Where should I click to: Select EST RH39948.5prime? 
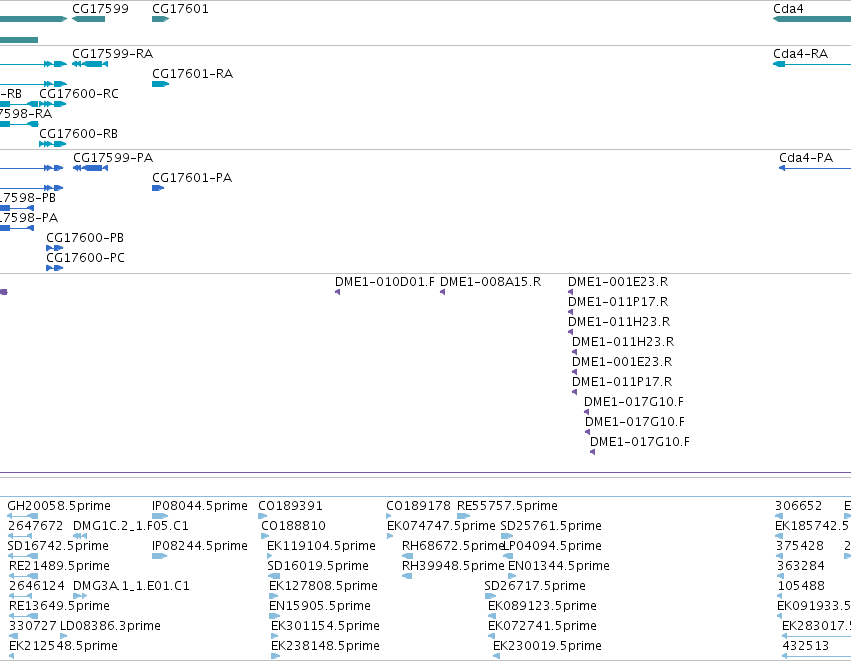pyautogui.click(x=453, y=566)
